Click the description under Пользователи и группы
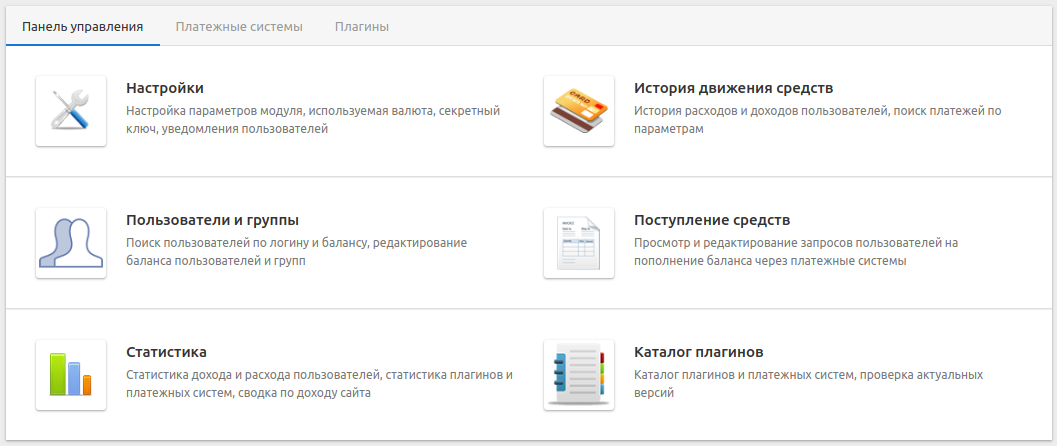Screen dimensions: 1057x446 click(x=296, y=252)
